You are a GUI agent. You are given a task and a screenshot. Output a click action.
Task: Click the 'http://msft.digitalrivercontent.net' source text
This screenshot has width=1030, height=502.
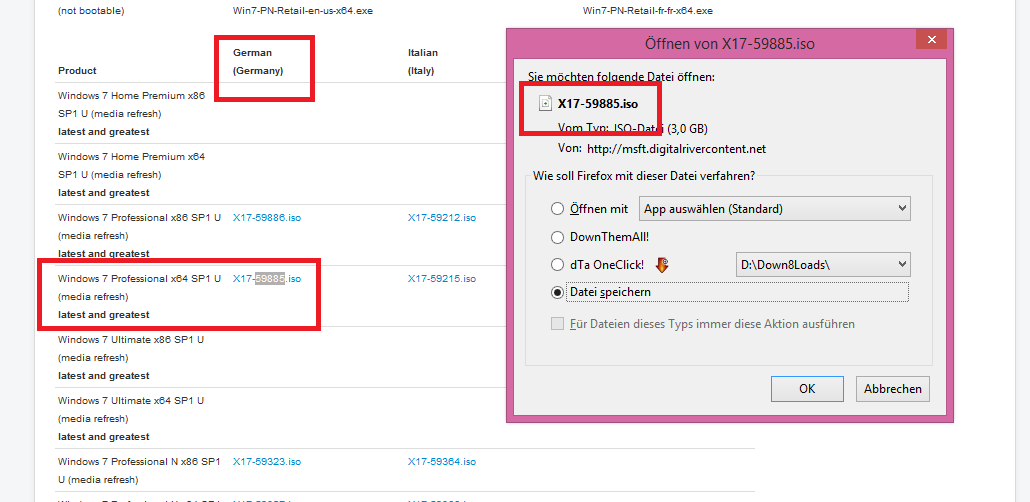coord(677,149)
